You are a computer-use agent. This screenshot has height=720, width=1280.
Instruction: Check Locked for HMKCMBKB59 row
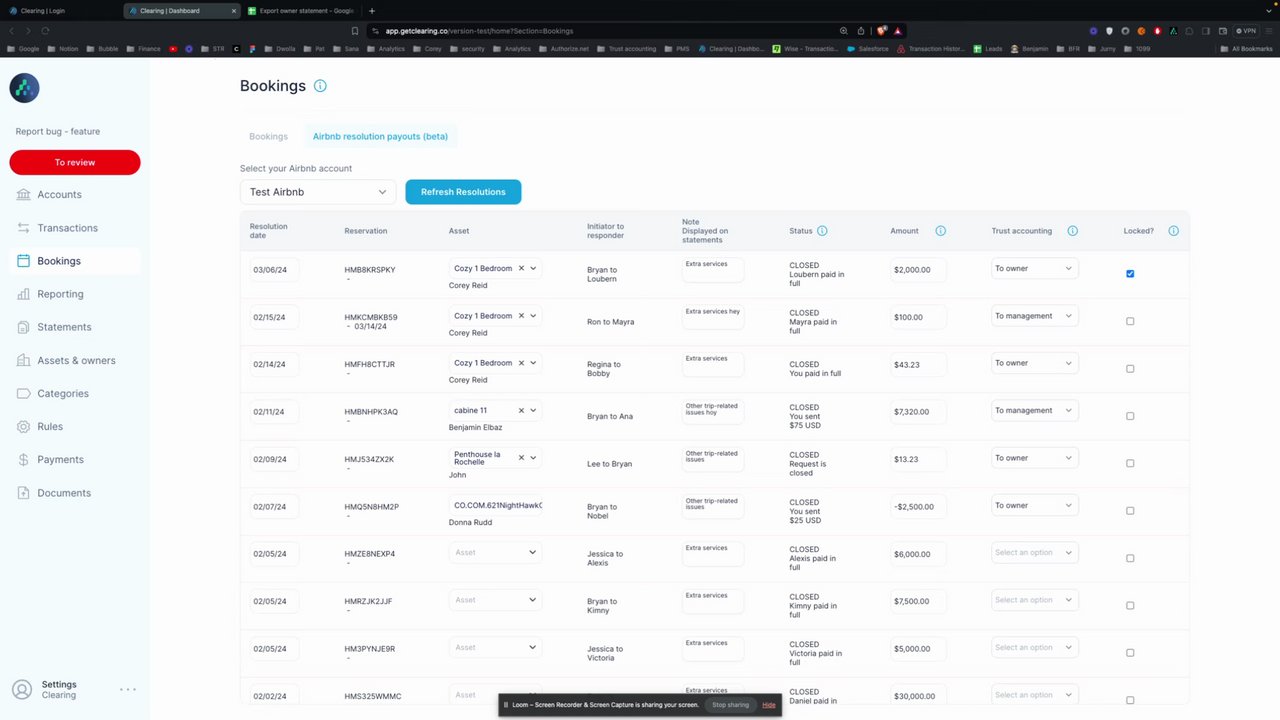pos(1130,321)
